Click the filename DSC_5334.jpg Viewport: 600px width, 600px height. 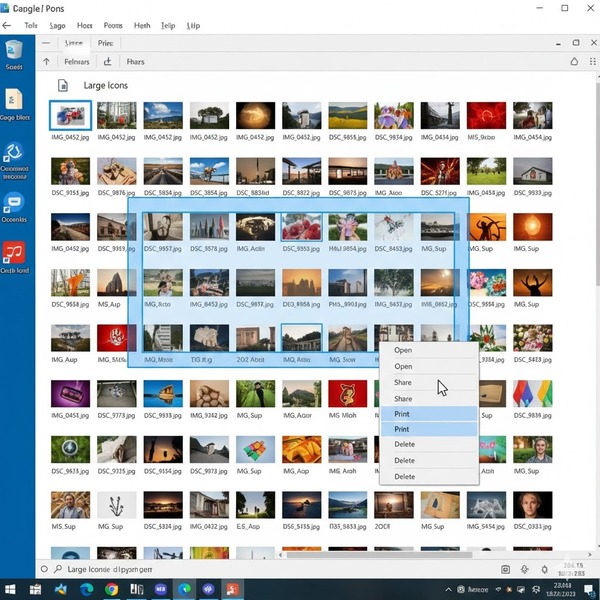pos(163,527)
